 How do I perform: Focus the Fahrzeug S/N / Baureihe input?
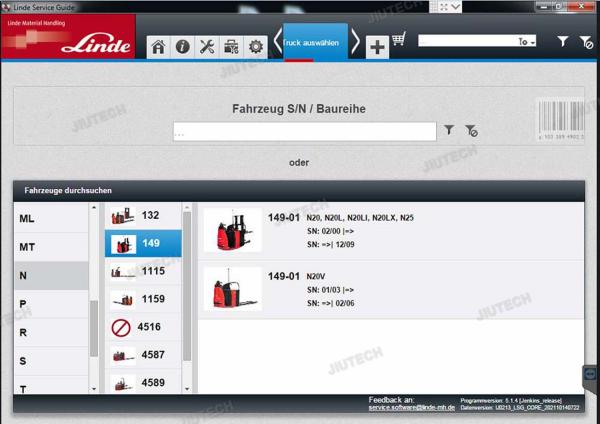pyautogui.click(x=305, y=132)
